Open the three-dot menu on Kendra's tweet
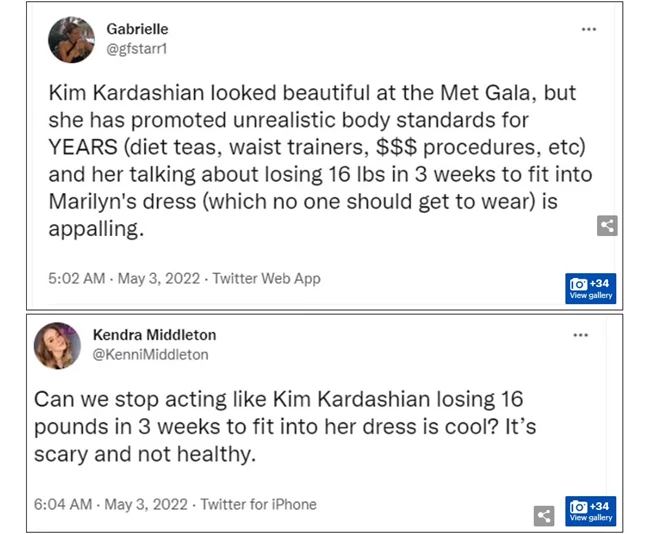This screenshot has height=534, width=650. coord(581,335)
